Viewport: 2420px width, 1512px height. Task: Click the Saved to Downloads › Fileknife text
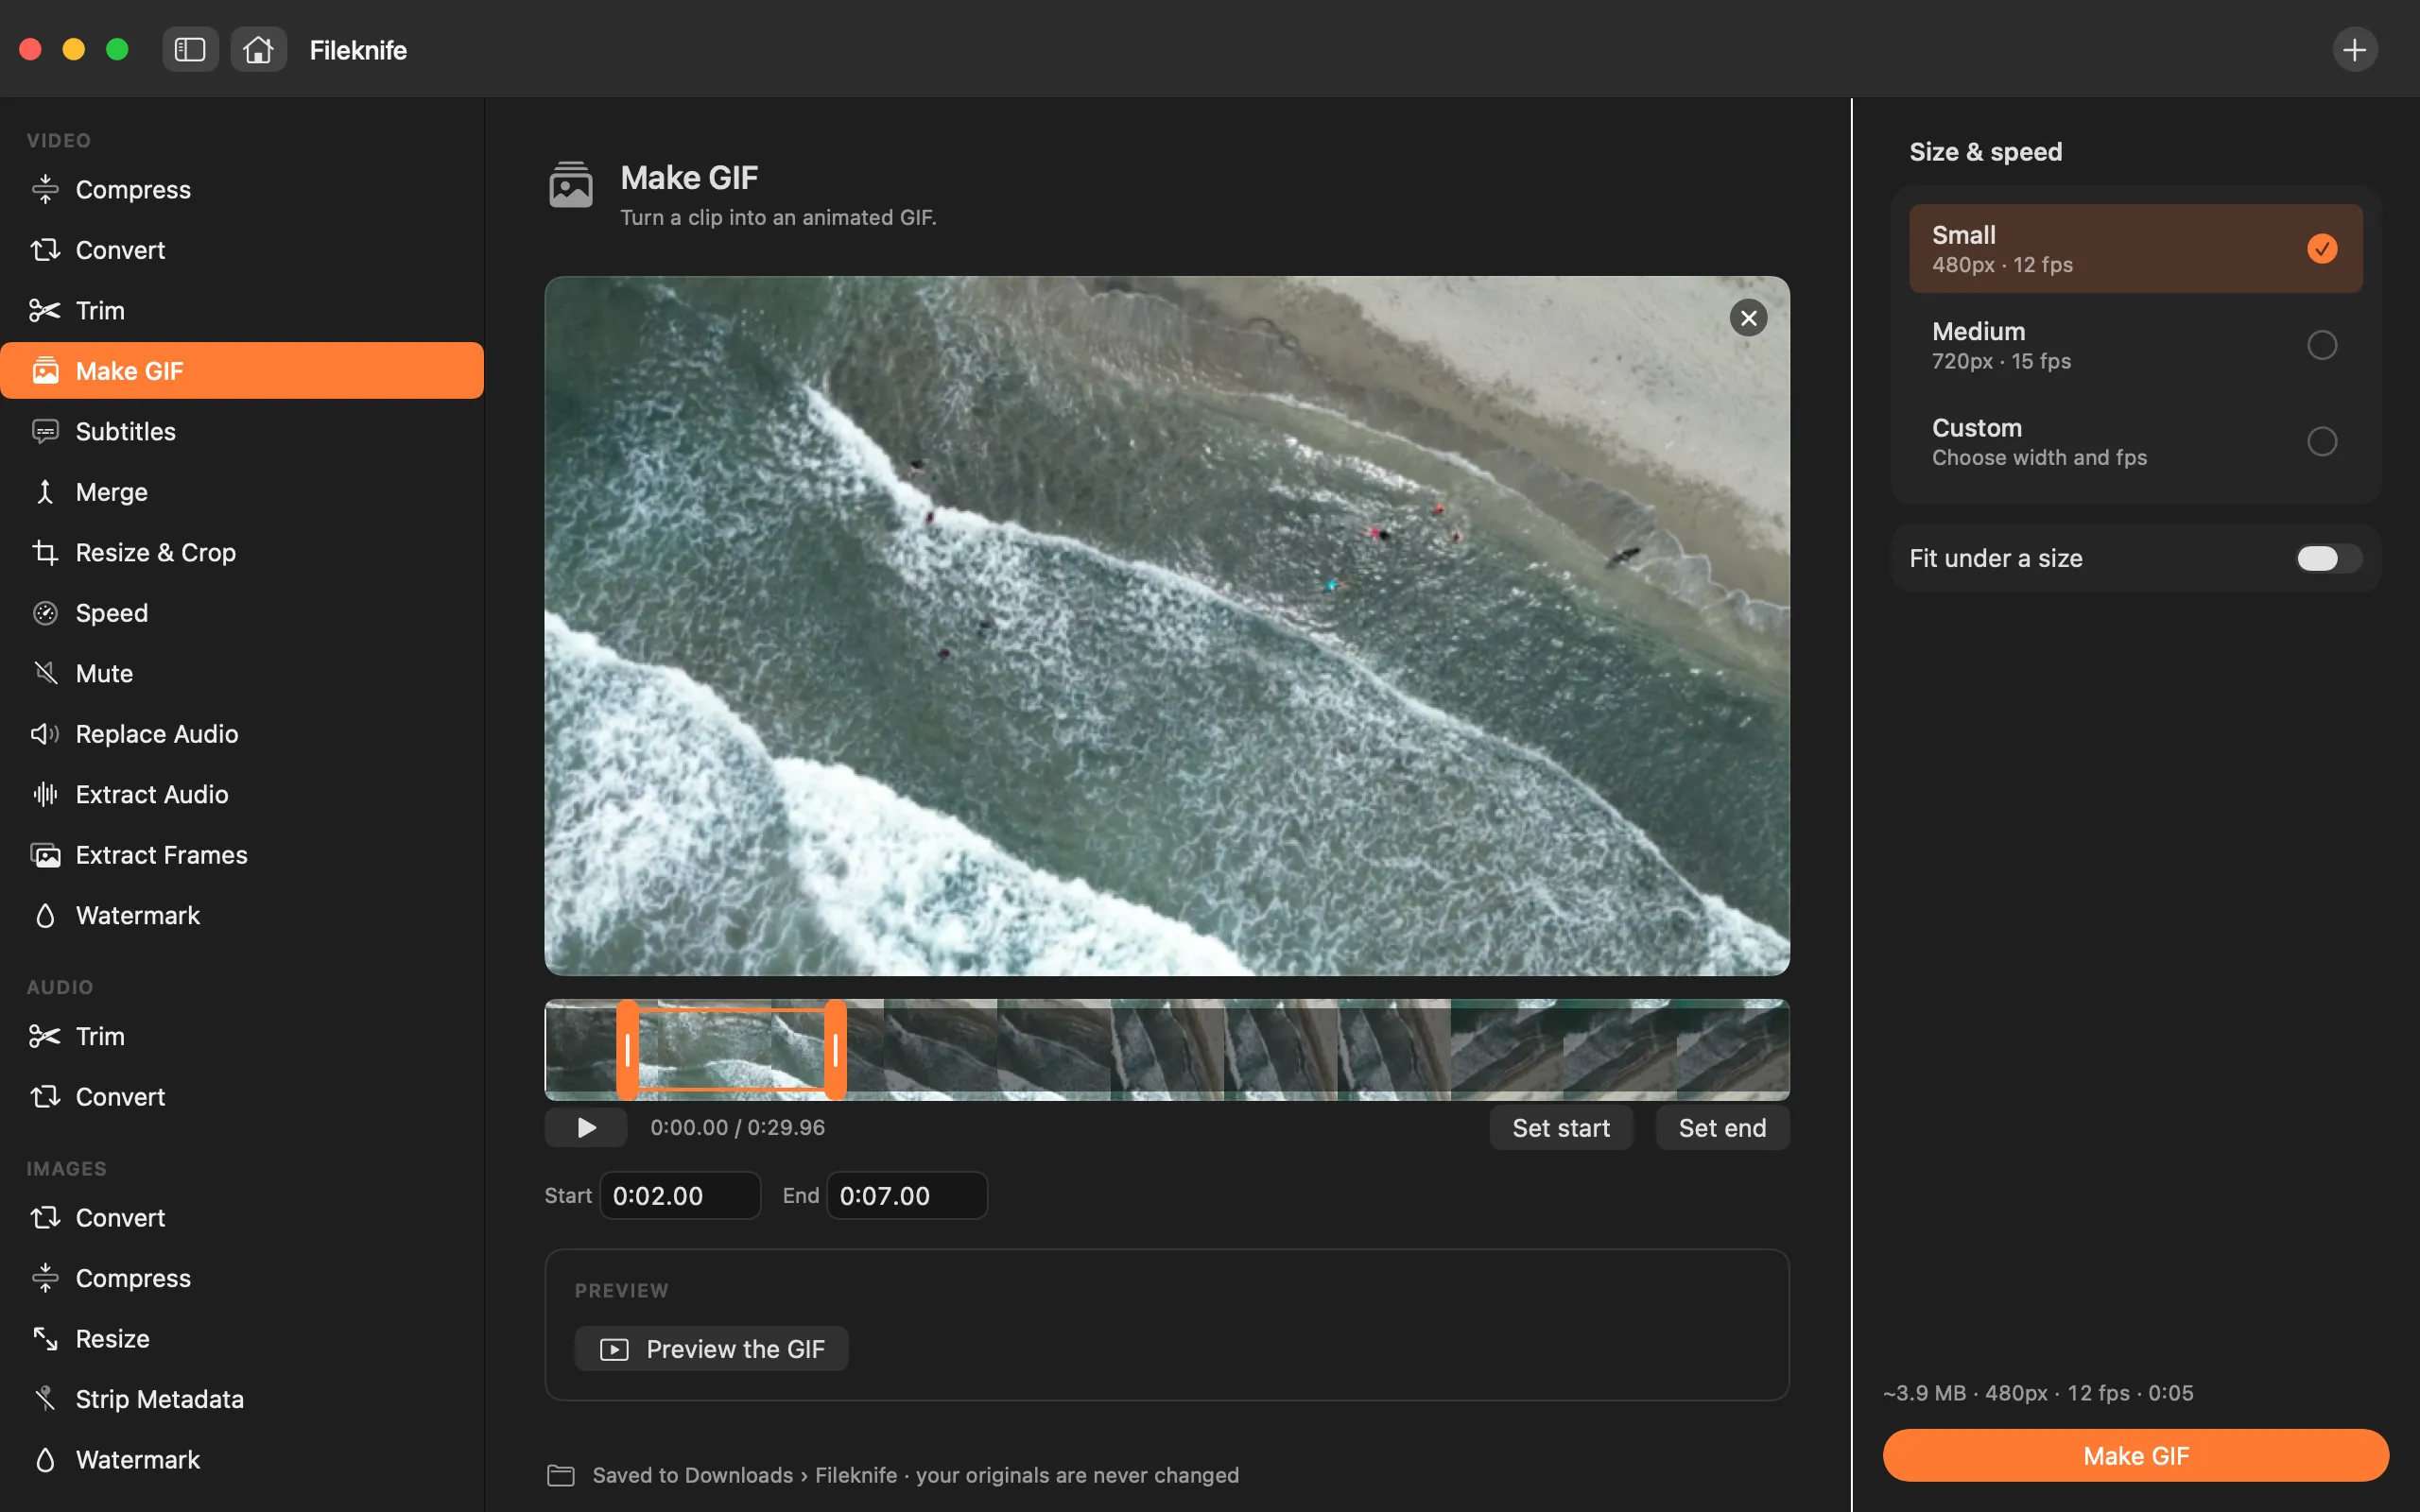coord(744,1475)
